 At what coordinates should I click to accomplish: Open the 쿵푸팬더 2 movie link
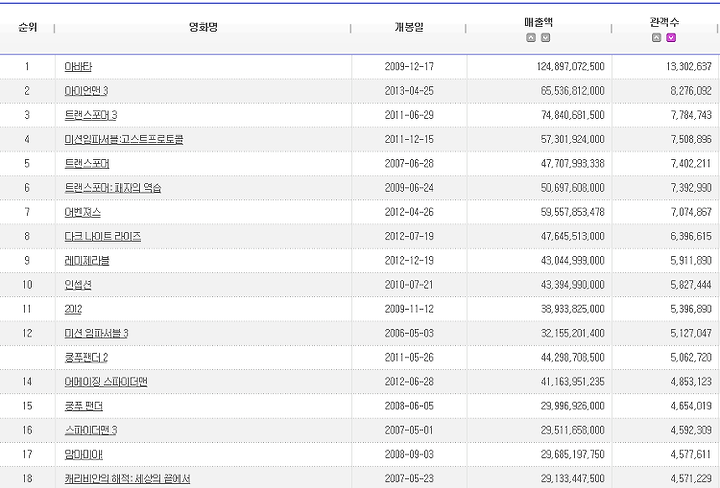pos(87,358)
